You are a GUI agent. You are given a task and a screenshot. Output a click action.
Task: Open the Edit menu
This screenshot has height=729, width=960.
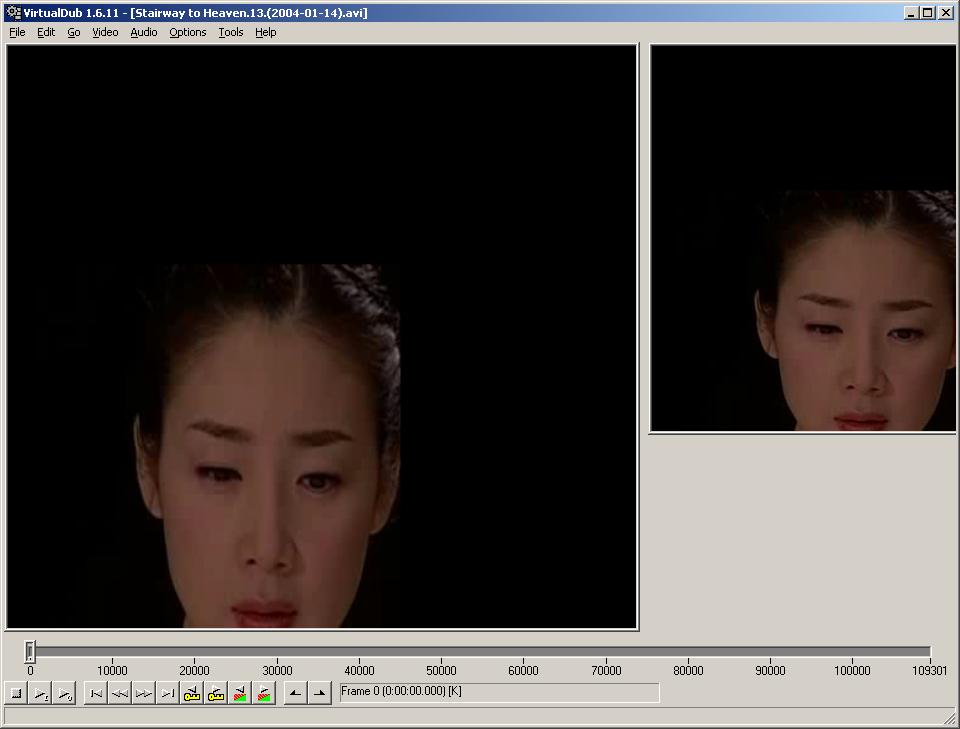pos(46,32)
